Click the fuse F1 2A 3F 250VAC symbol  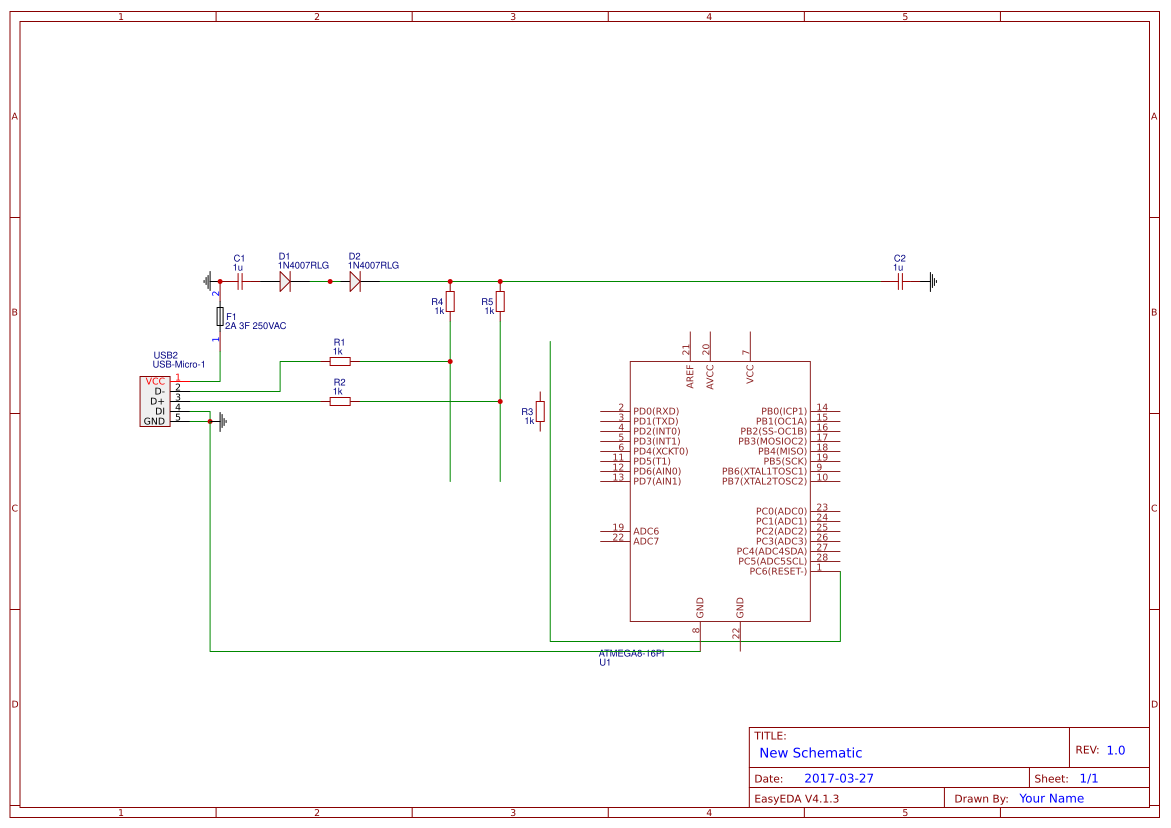point(221,315)
